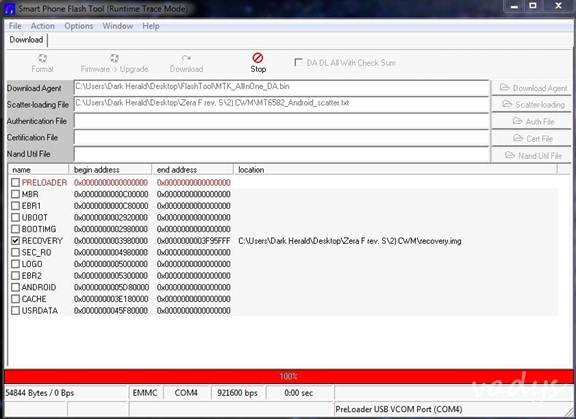This screenshot has width=576, height=419.
Task: Click the end address column header
Action: pos(192,170)
